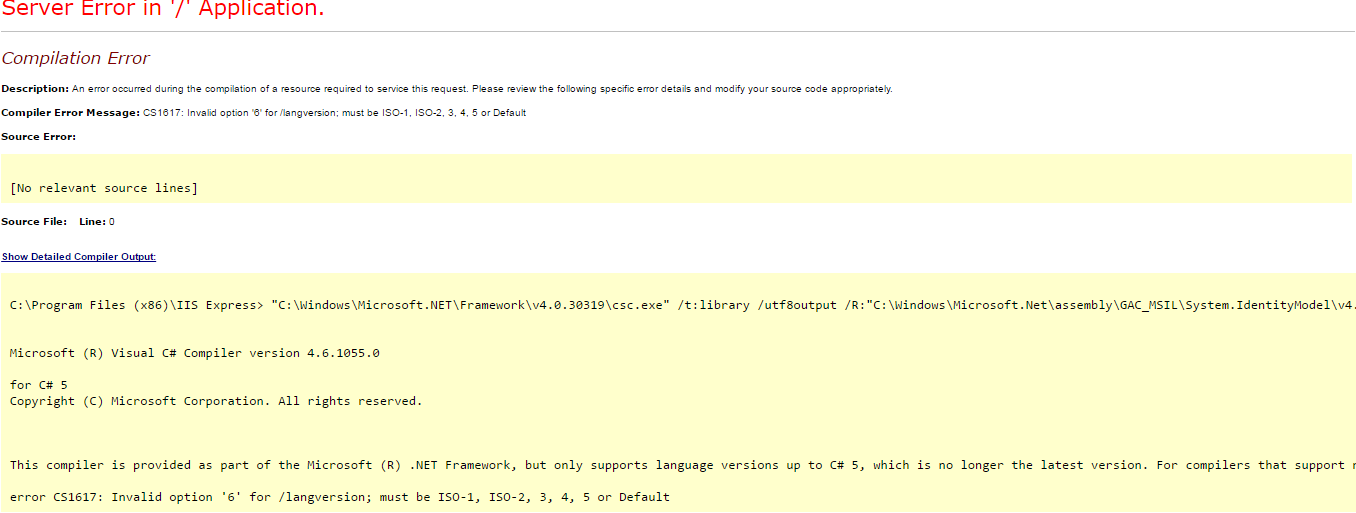Click the bold Description label
The height and width of the screenshot is (513, 1356).
[x=35, y=89]
